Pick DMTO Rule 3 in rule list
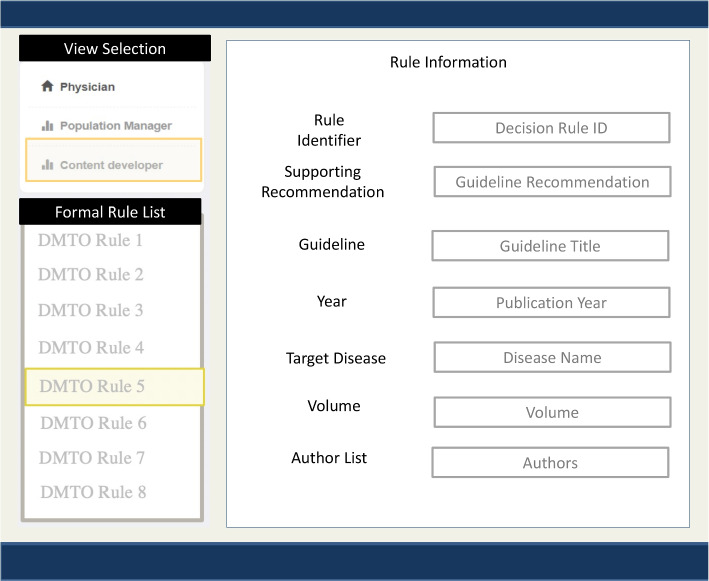This screenshot has height=581, width=709. pyautogui.click(x=90, y=311)
